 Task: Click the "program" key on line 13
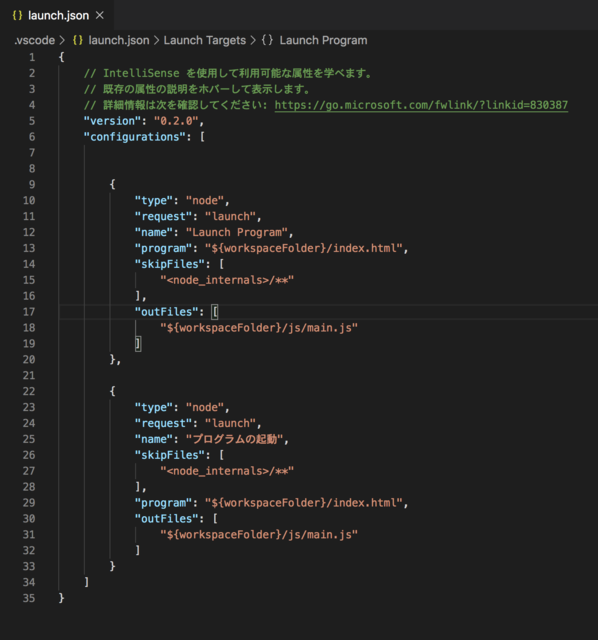click(163, 248)
